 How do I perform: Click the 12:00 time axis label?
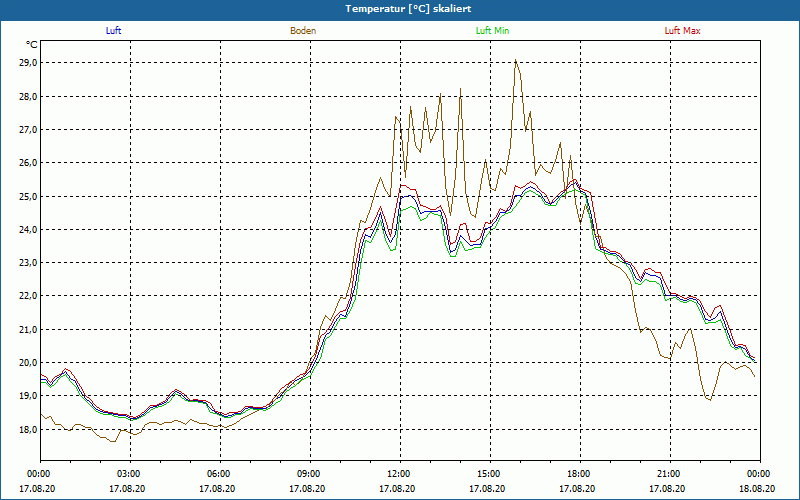coord(400,474)
